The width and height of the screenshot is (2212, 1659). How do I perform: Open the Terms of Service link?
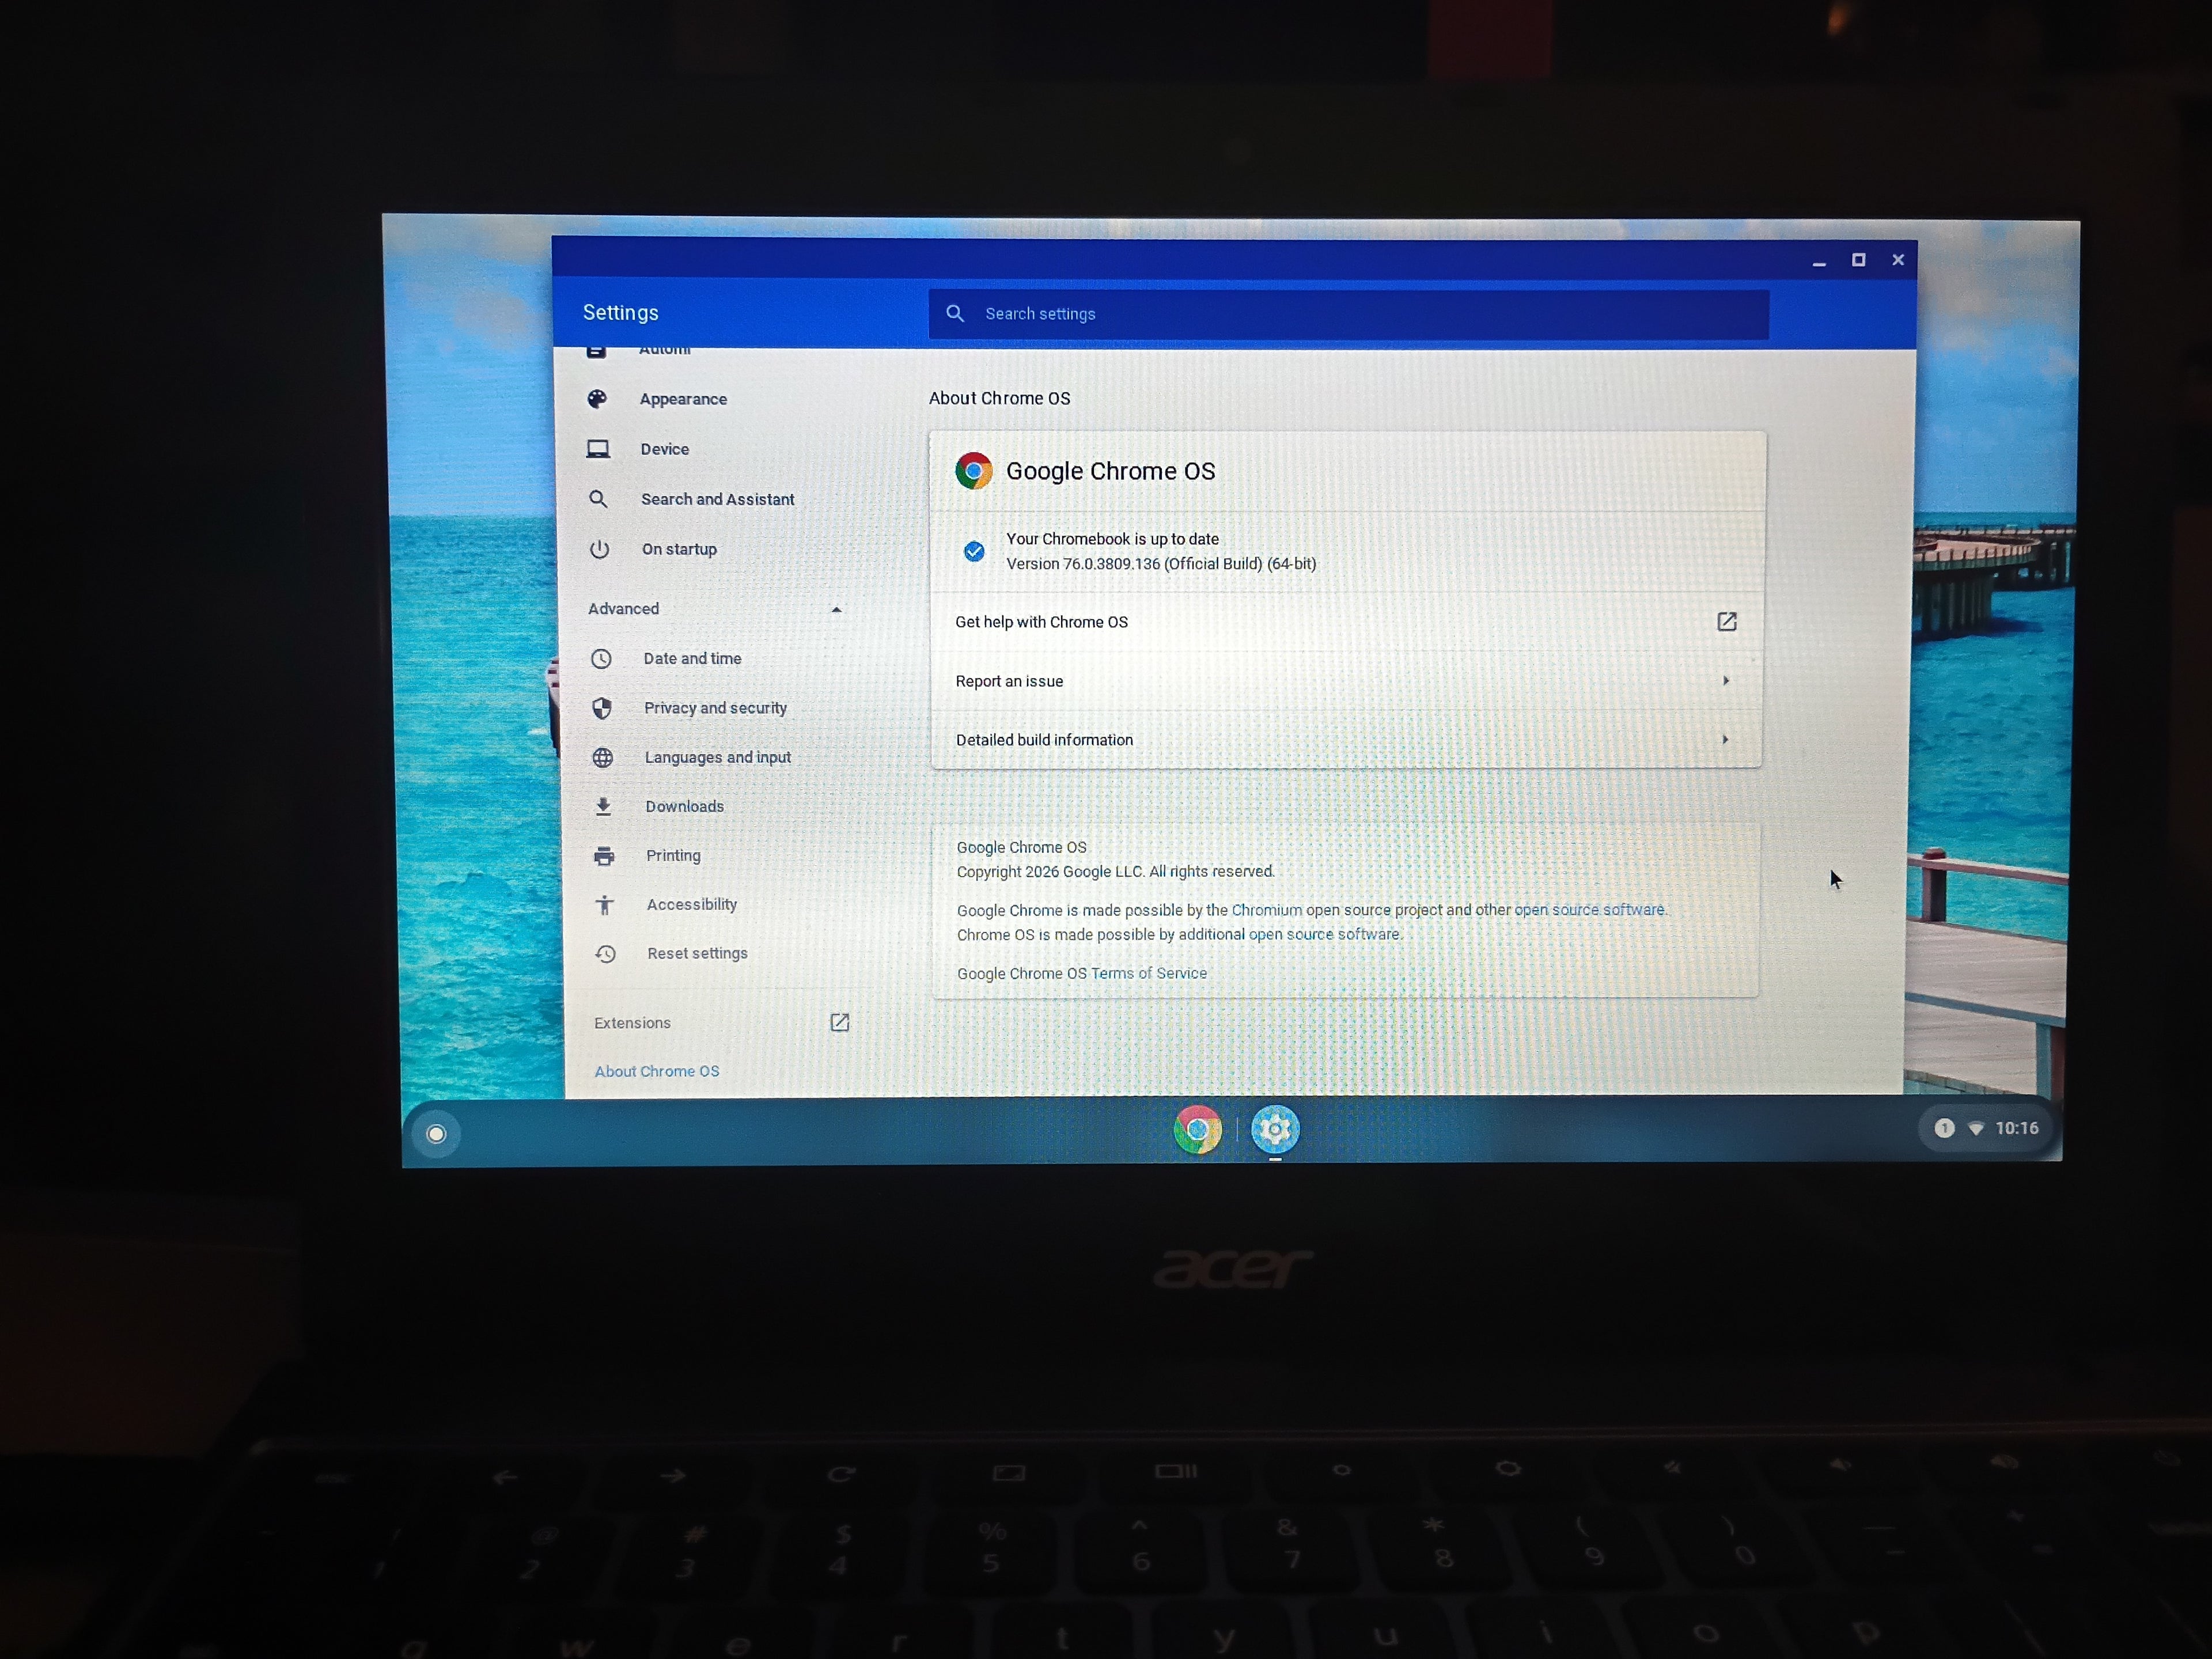[x=1149, y=973]
